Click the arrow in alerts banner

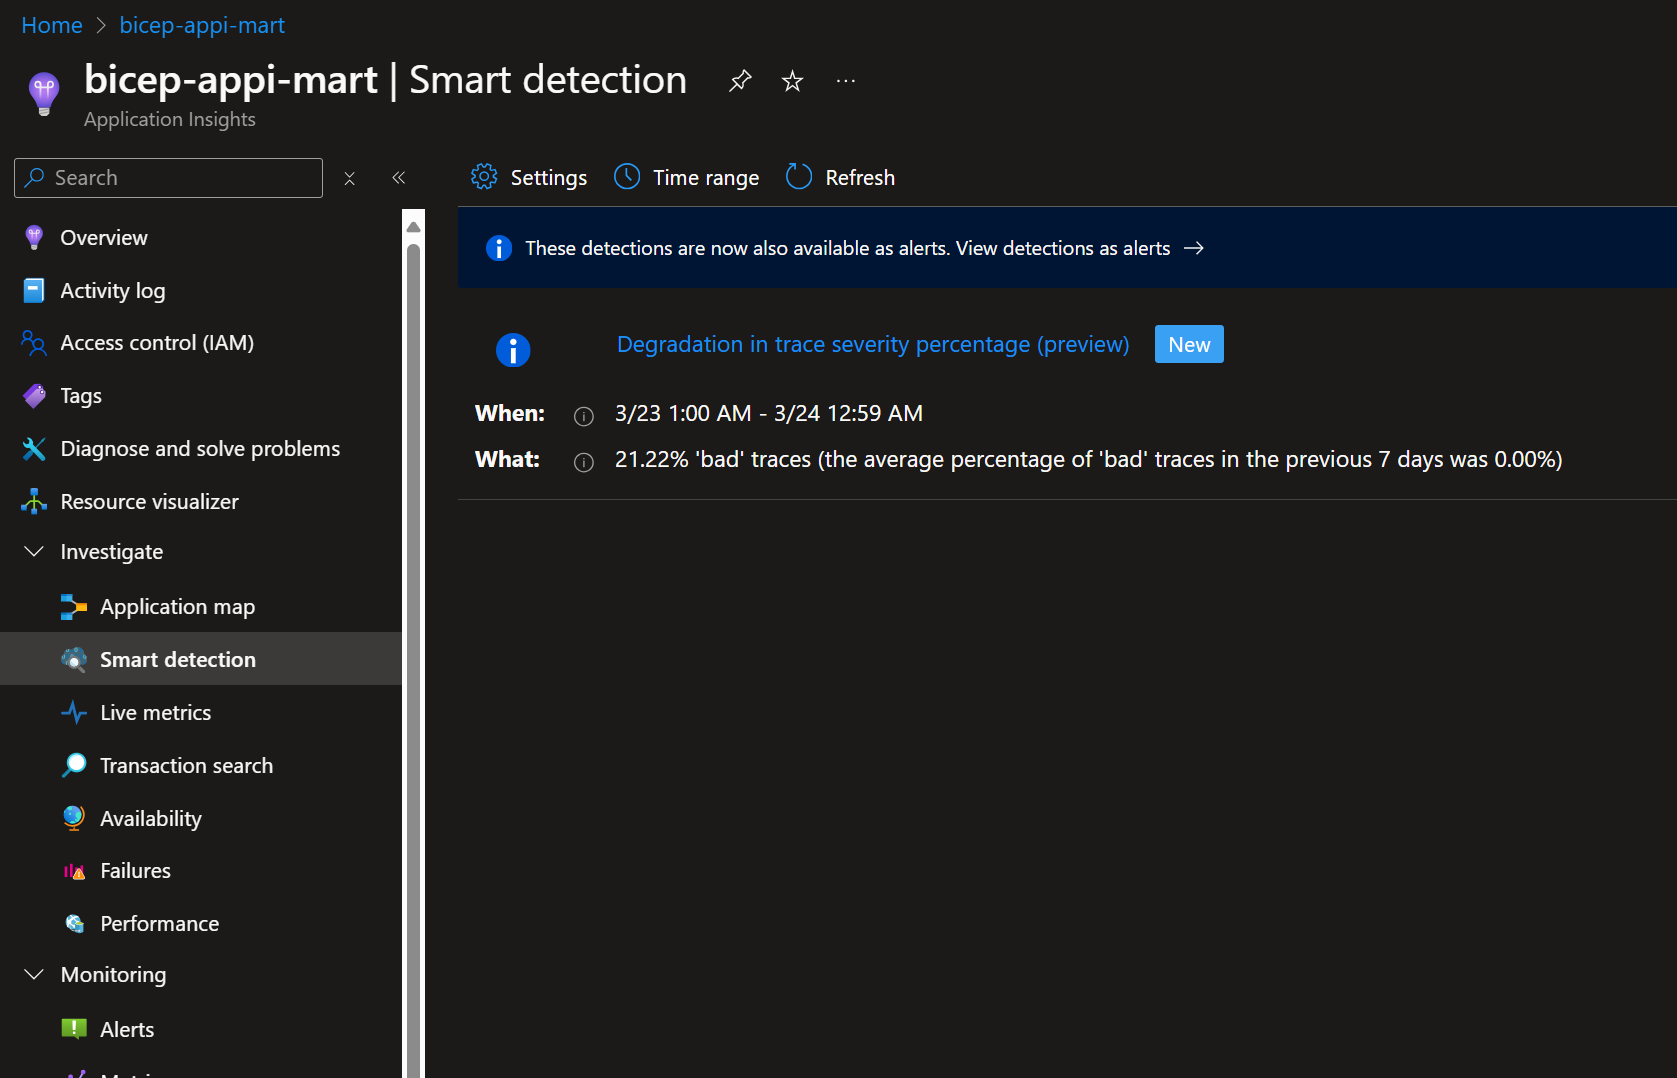[1194, 248]
